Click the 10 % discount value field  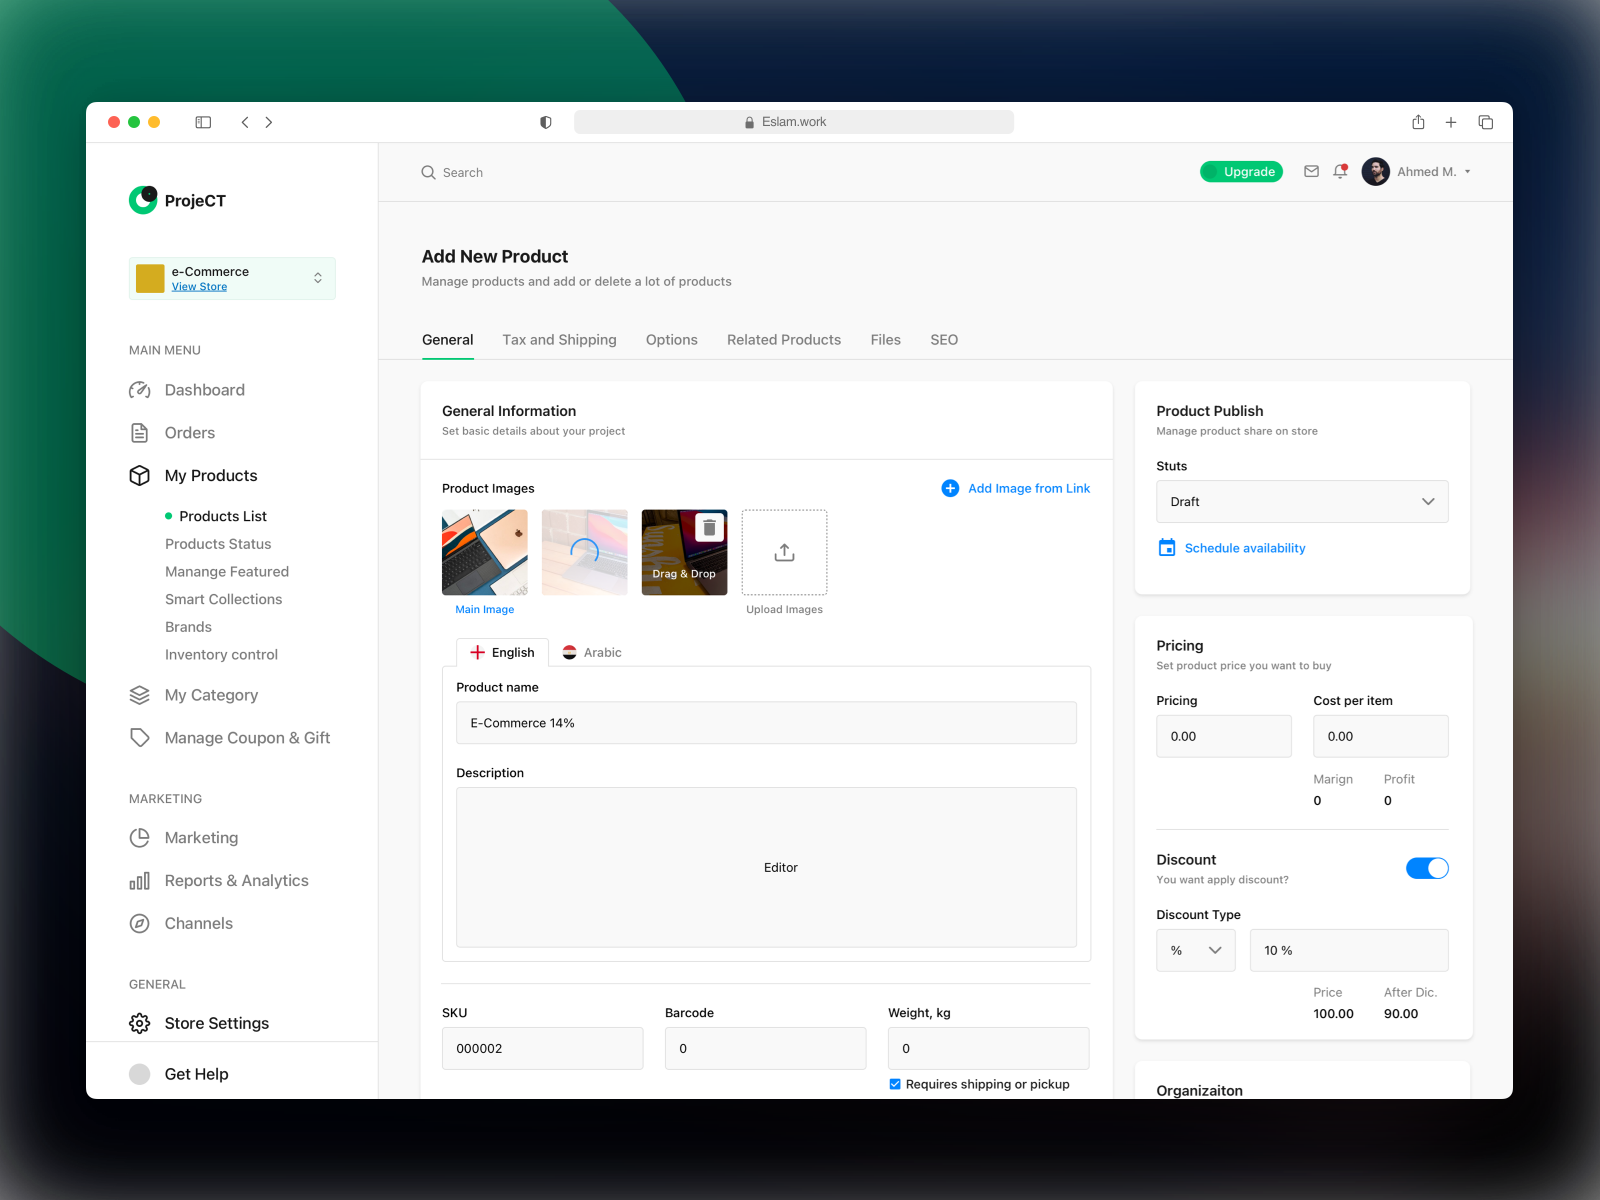pyautogui.click(x=1349, y=951)
